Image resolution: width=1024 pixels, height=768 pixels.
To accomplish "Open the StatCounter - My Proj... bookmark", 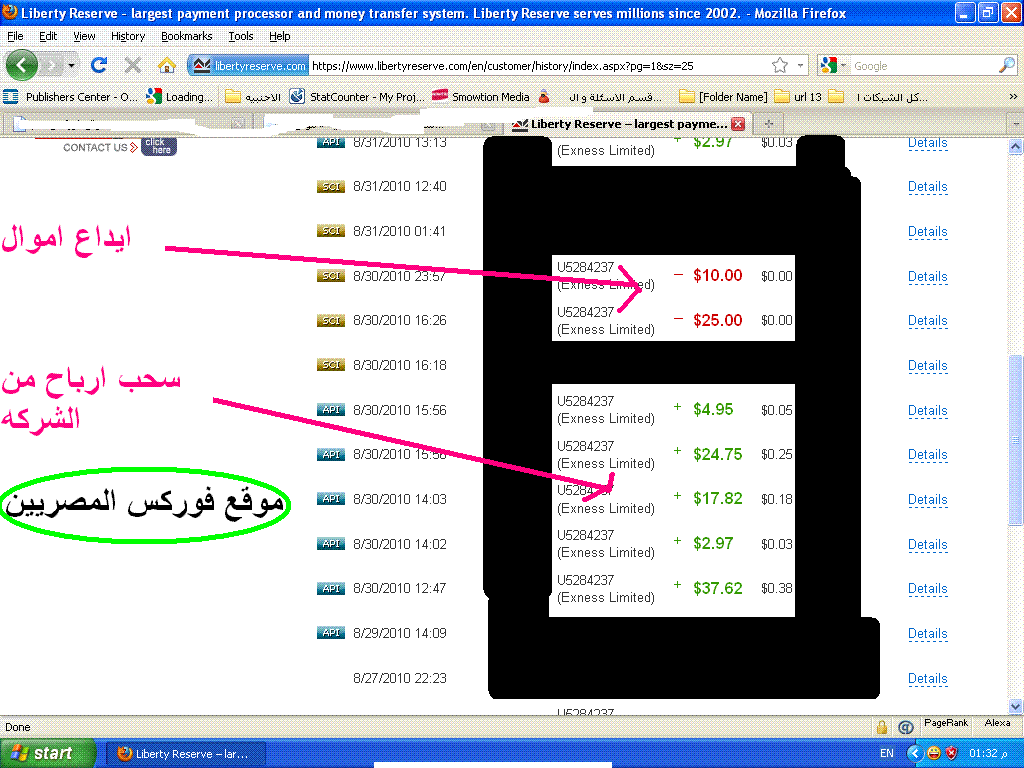I will coord(357,97).
